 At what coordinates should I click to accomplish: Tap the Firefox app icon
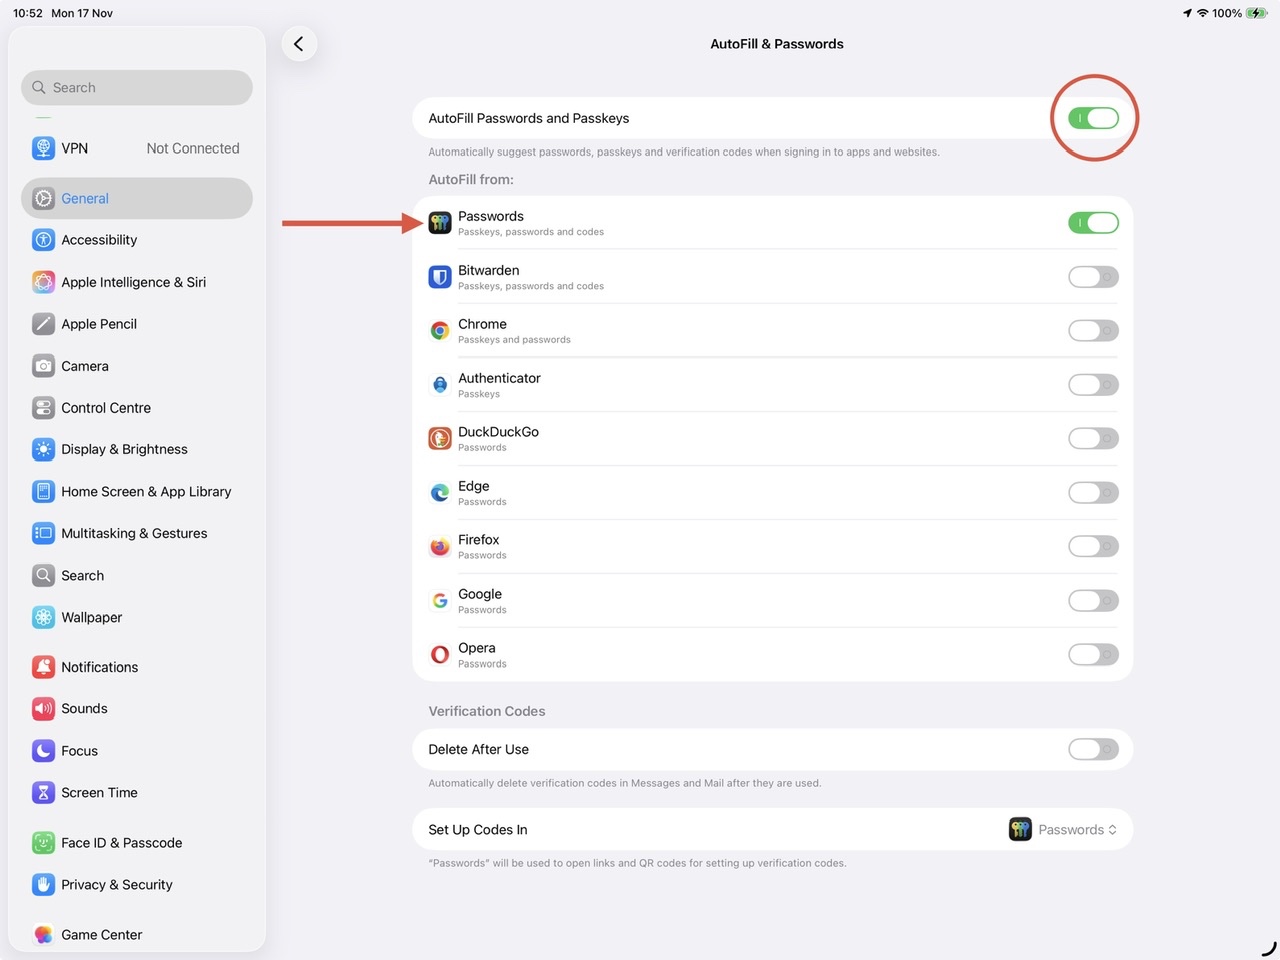[440, 547]
